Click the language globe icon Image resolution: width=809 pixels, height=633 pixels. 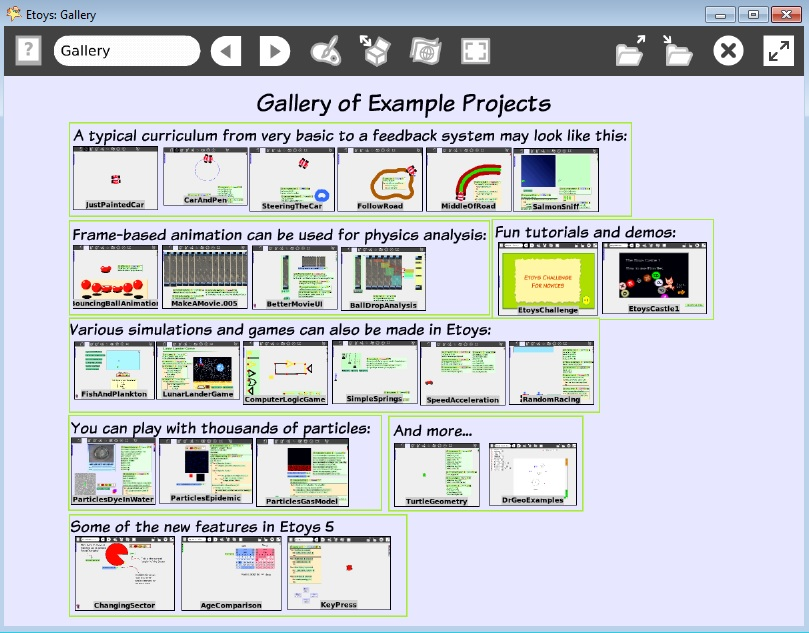[426, 51]
